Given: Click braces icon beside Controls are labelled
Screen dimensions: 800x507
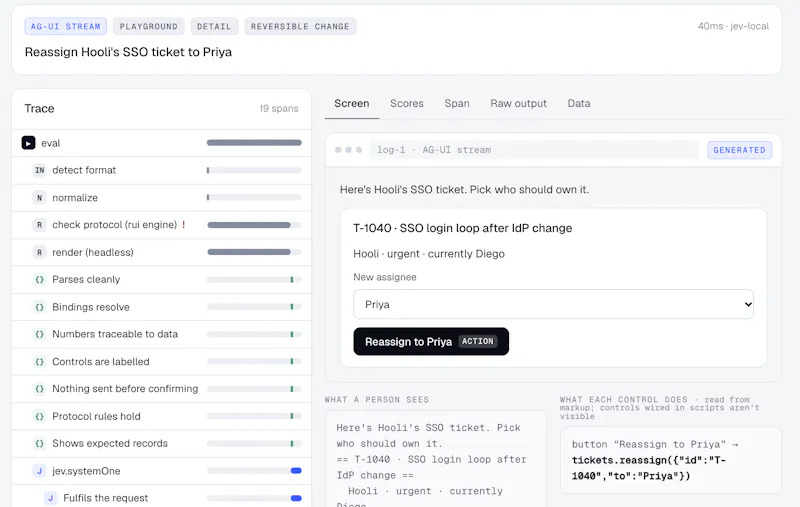Looking at the screenshot, I should (39, 362).
